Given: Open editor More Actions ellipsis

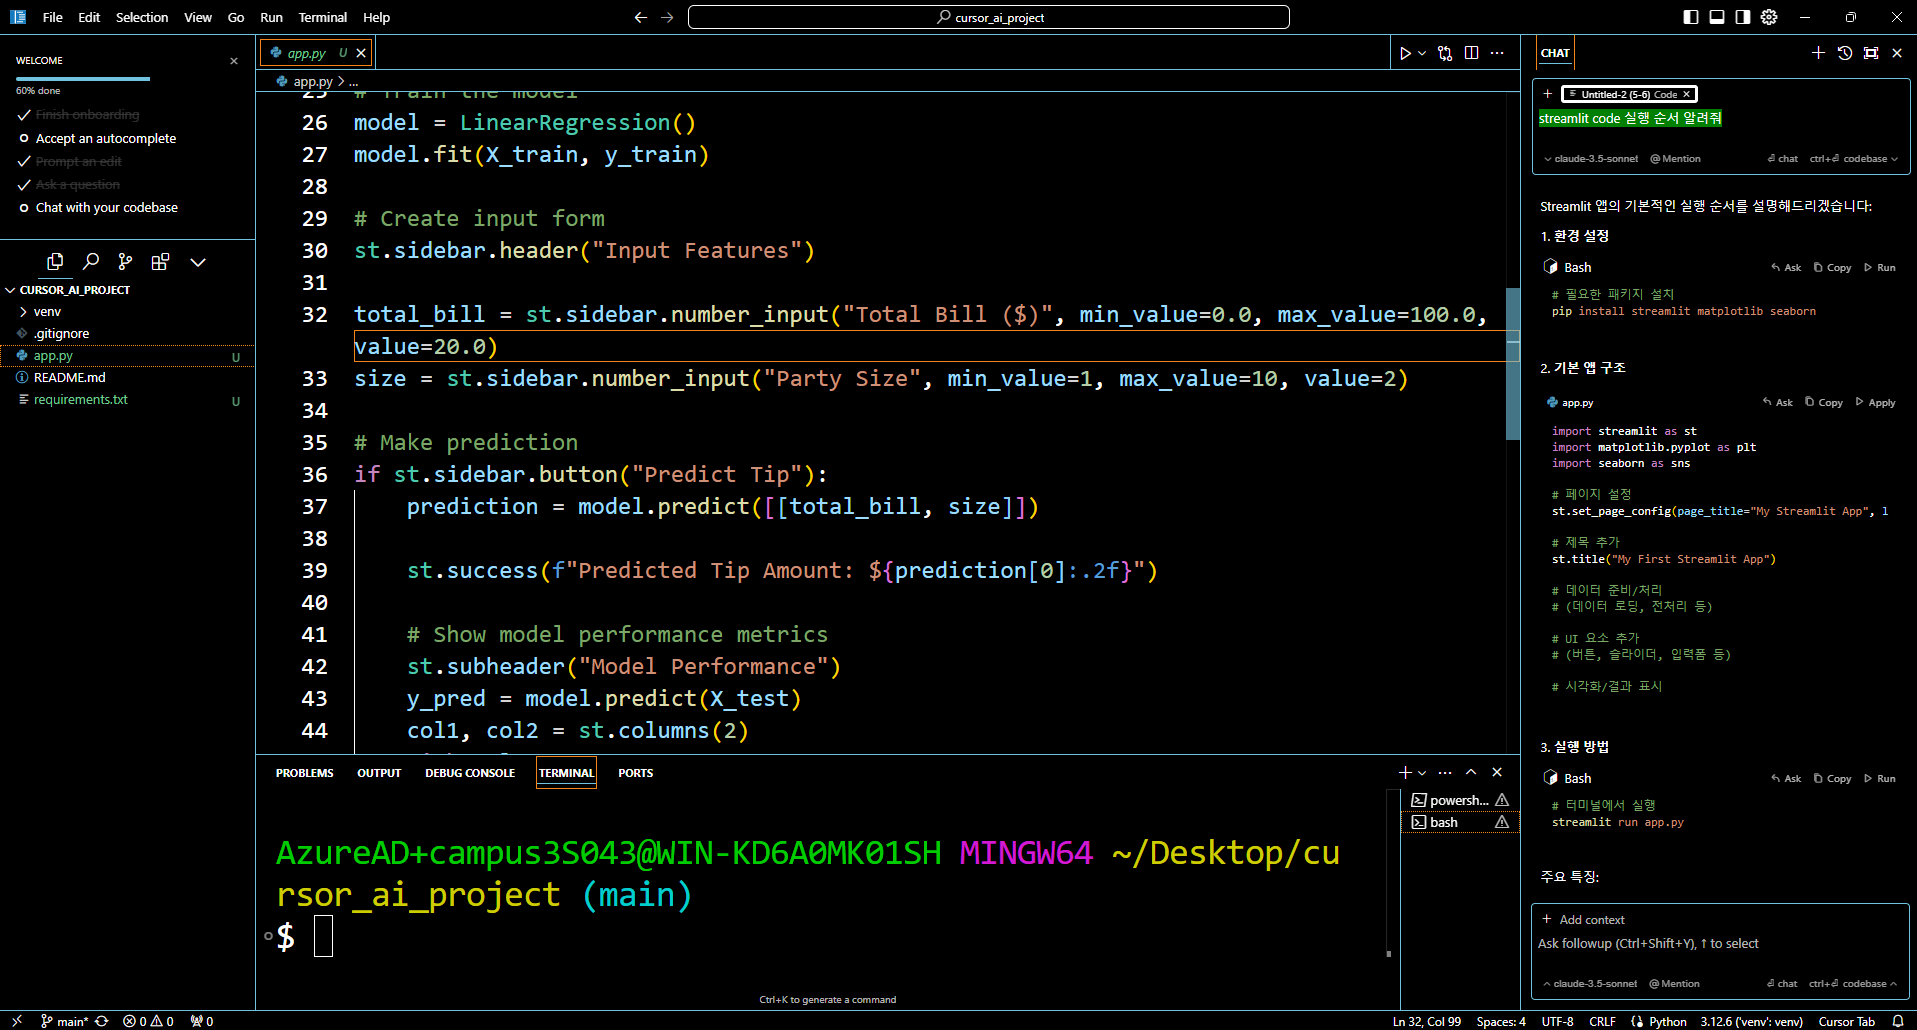Looking at the screenshot, I should [x=1497, y=53].
